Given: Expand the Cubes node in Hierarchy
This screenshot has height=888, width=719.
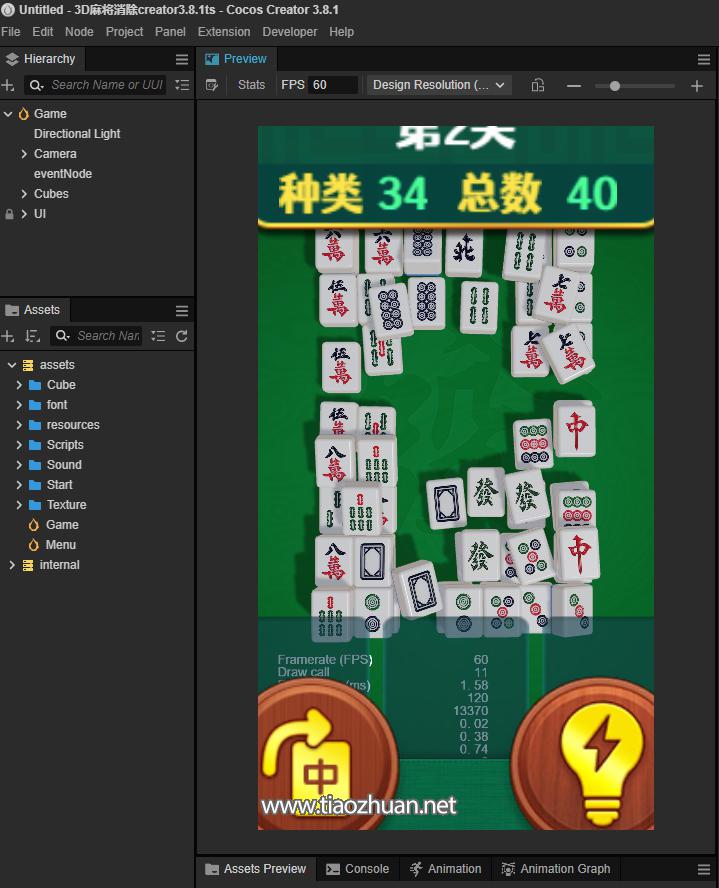Looking at the screenshot, I should (24, 194).
